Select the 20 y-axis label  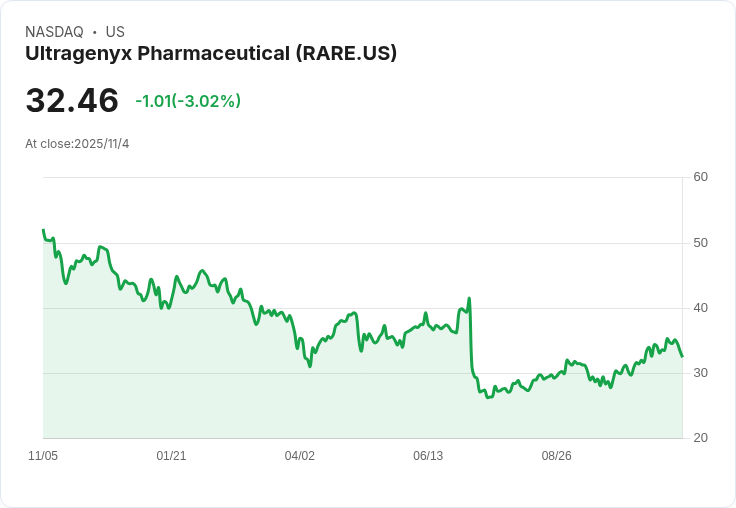pos(700,438)
